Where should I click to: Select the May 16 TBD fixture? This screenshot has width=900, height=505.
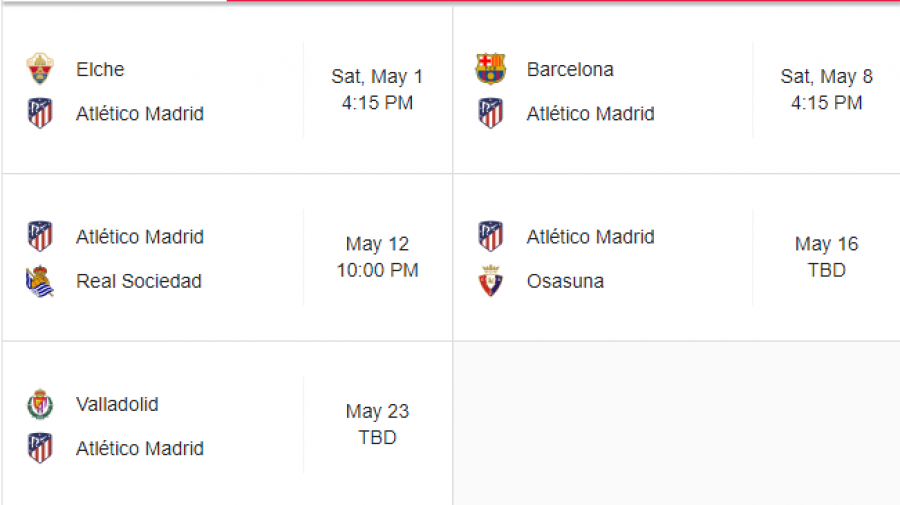[827, 257]
